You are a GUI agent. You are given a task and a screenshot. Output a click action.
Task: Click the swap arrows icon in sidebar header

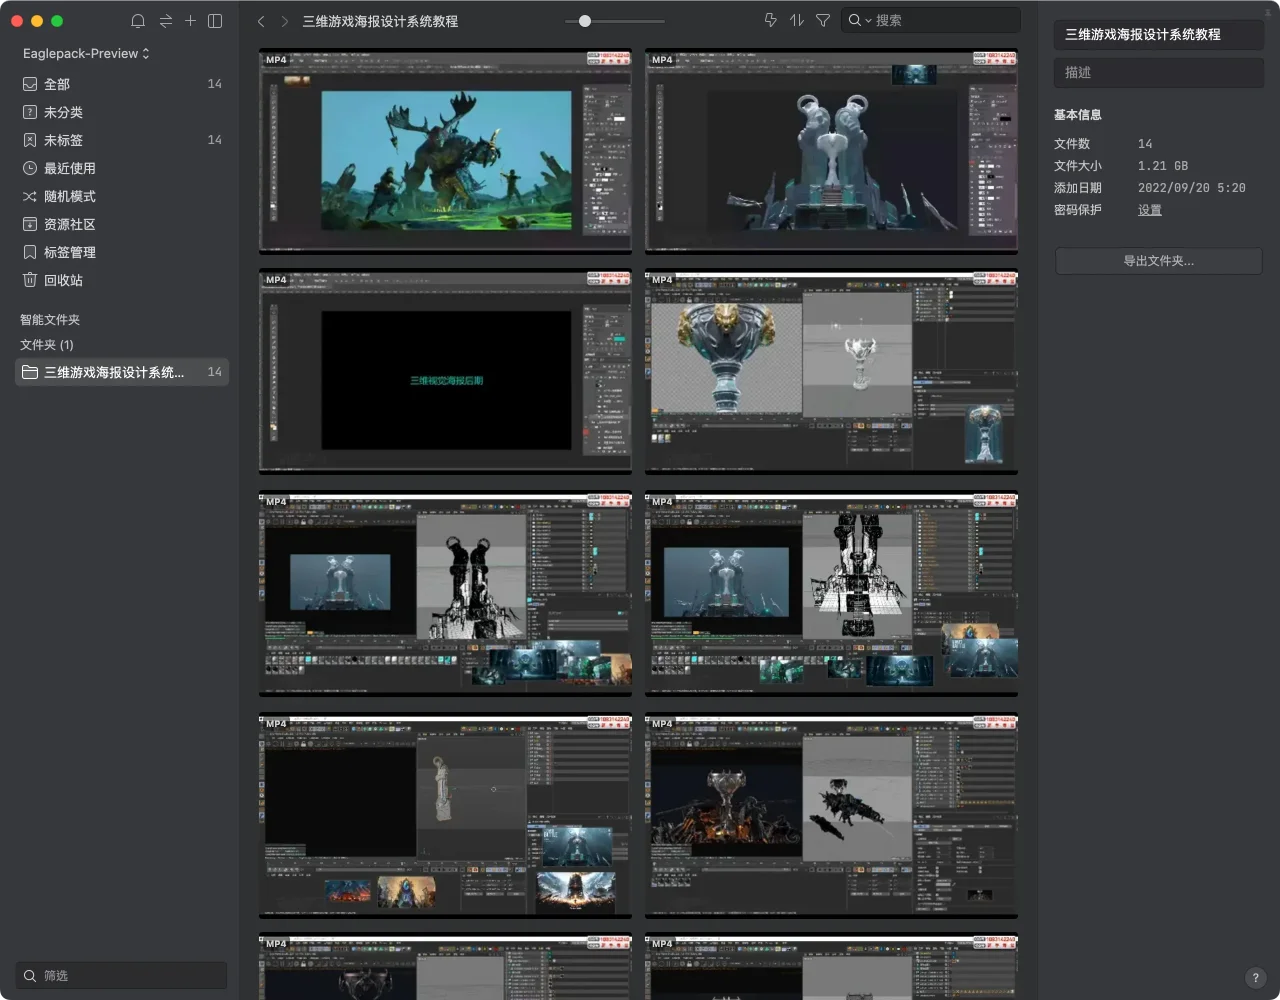pos(165,21)
